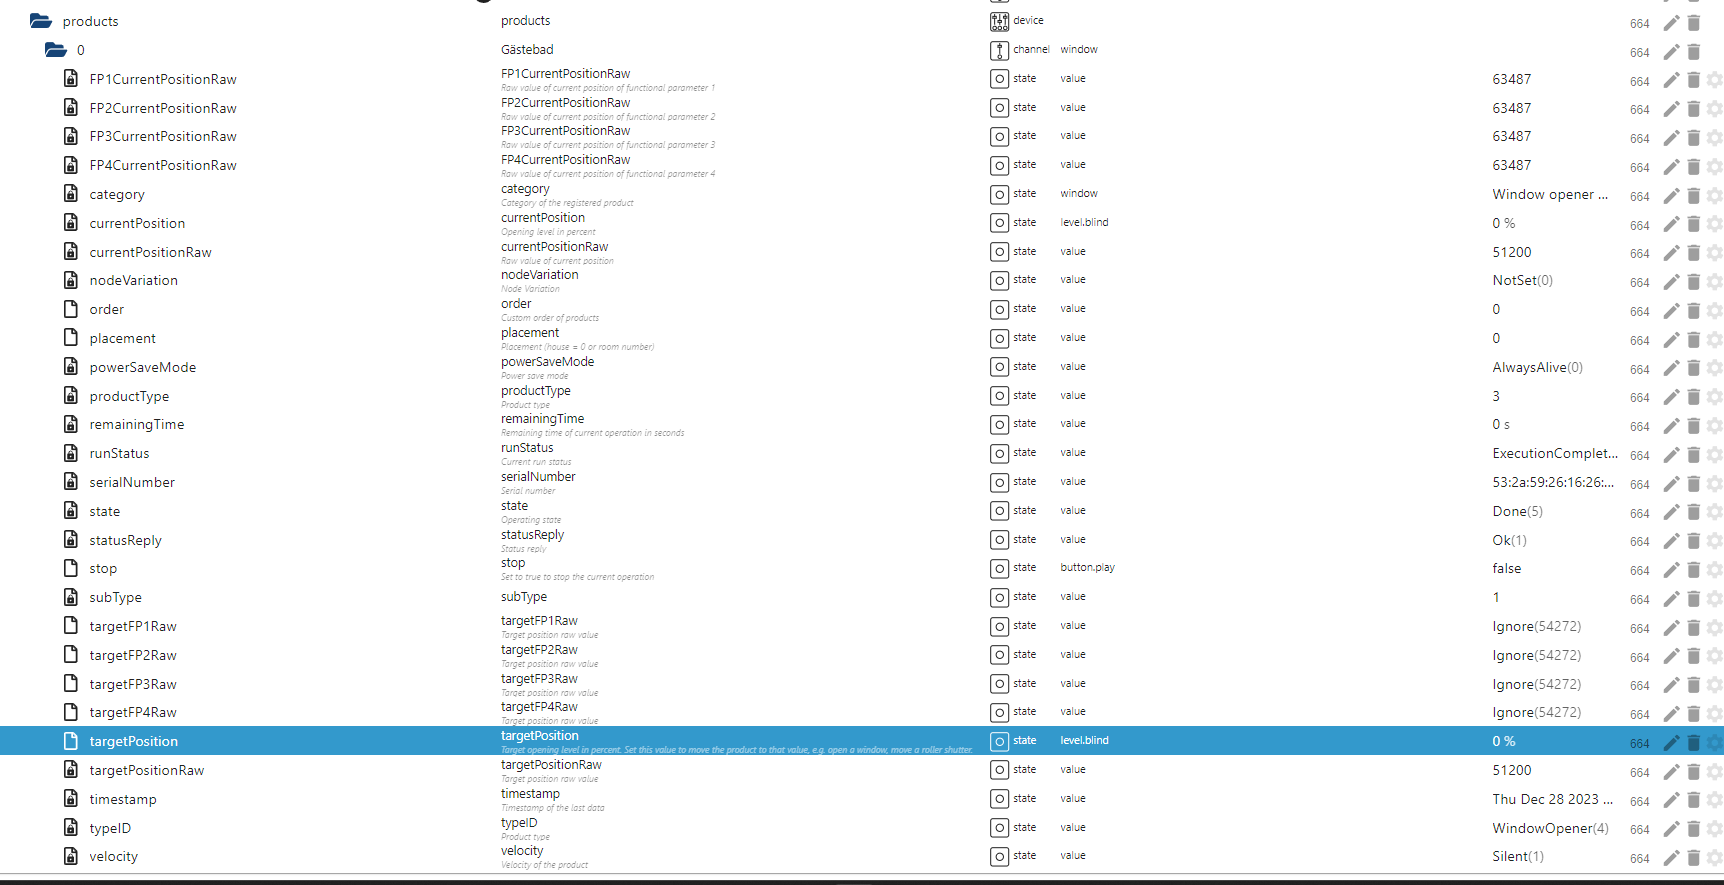Collapse the products folder

[x=41, y=21]
